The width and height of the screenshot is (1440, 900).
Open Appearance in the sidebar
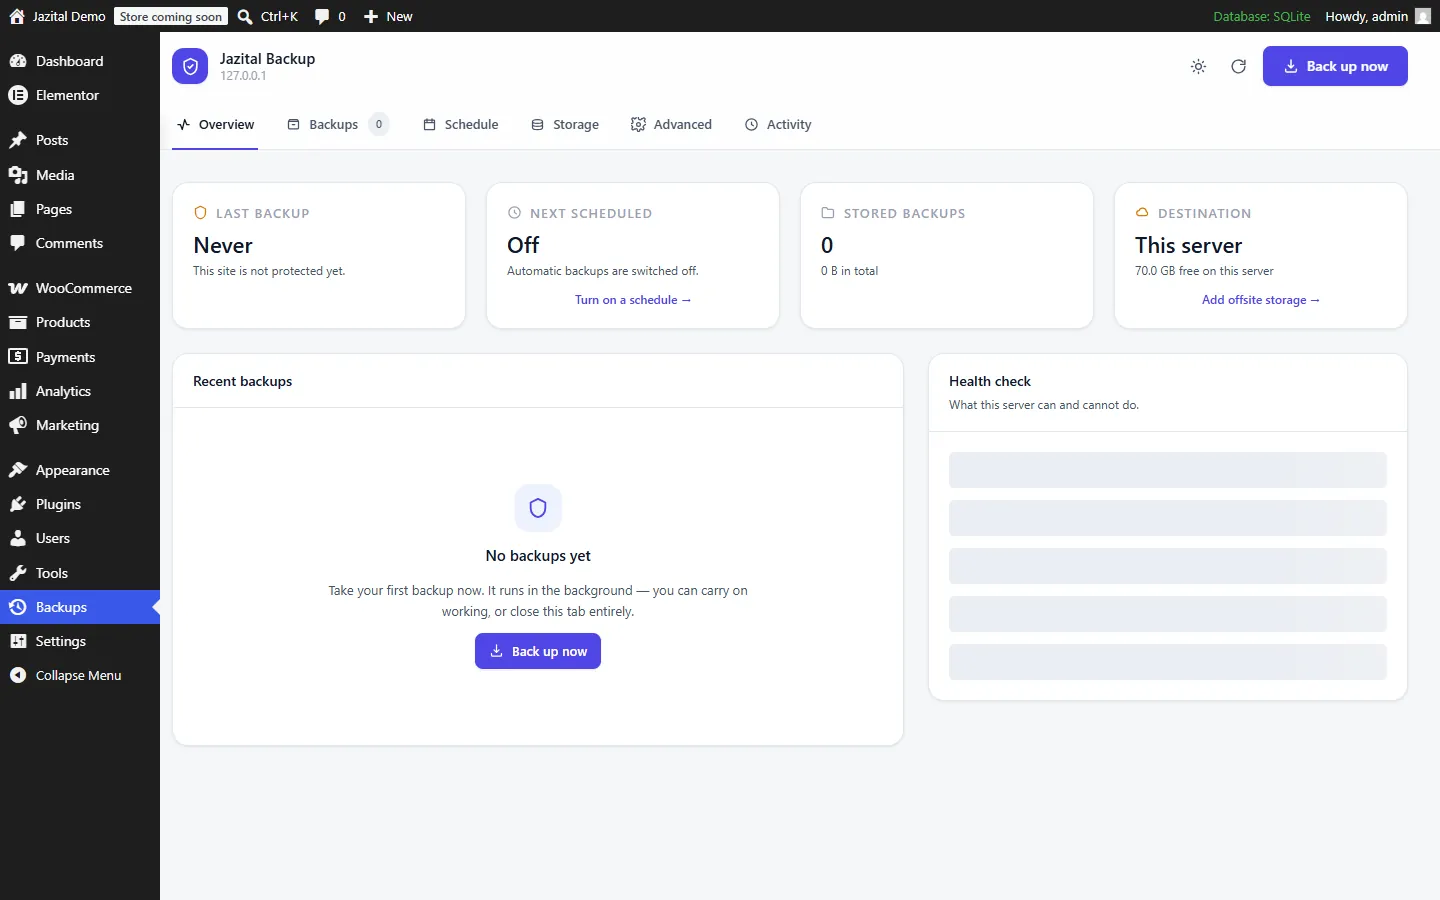(80, 470)
